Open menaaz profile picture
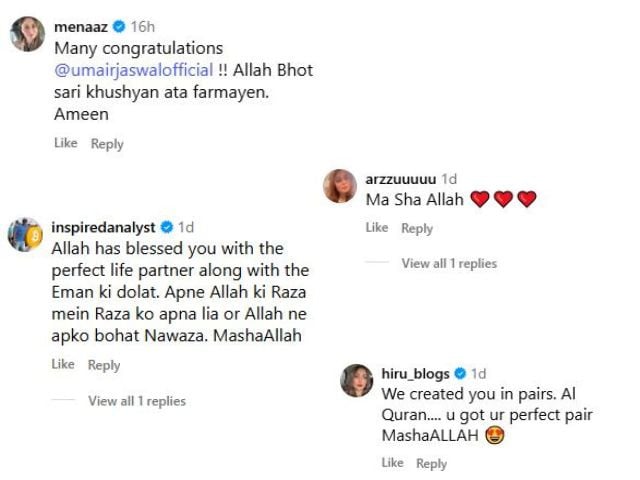This screenshot has height=480, width=640. pyautogui.click(x=26, y=35)
